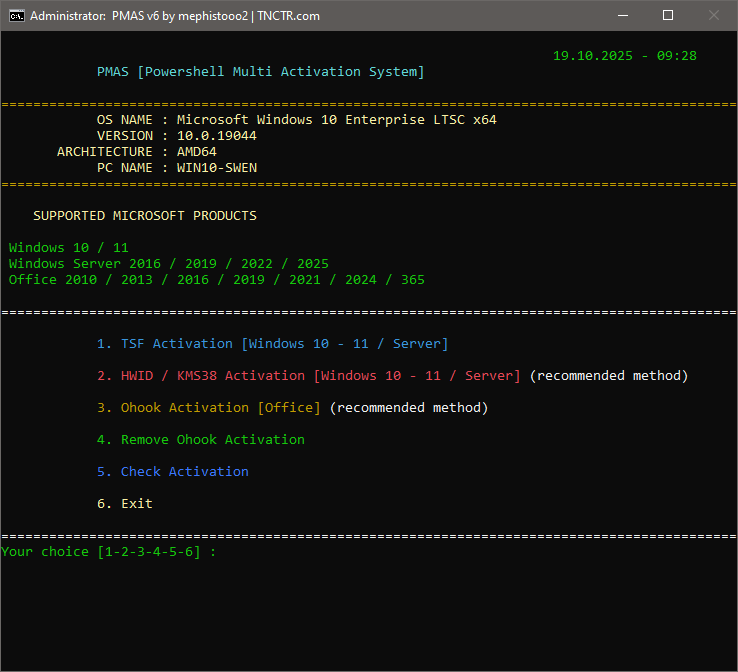Click the 'SUPPORTED MICROSOFT PRODUCTS' heading
This screenshot has width=738, height=672.
[144, 215]
